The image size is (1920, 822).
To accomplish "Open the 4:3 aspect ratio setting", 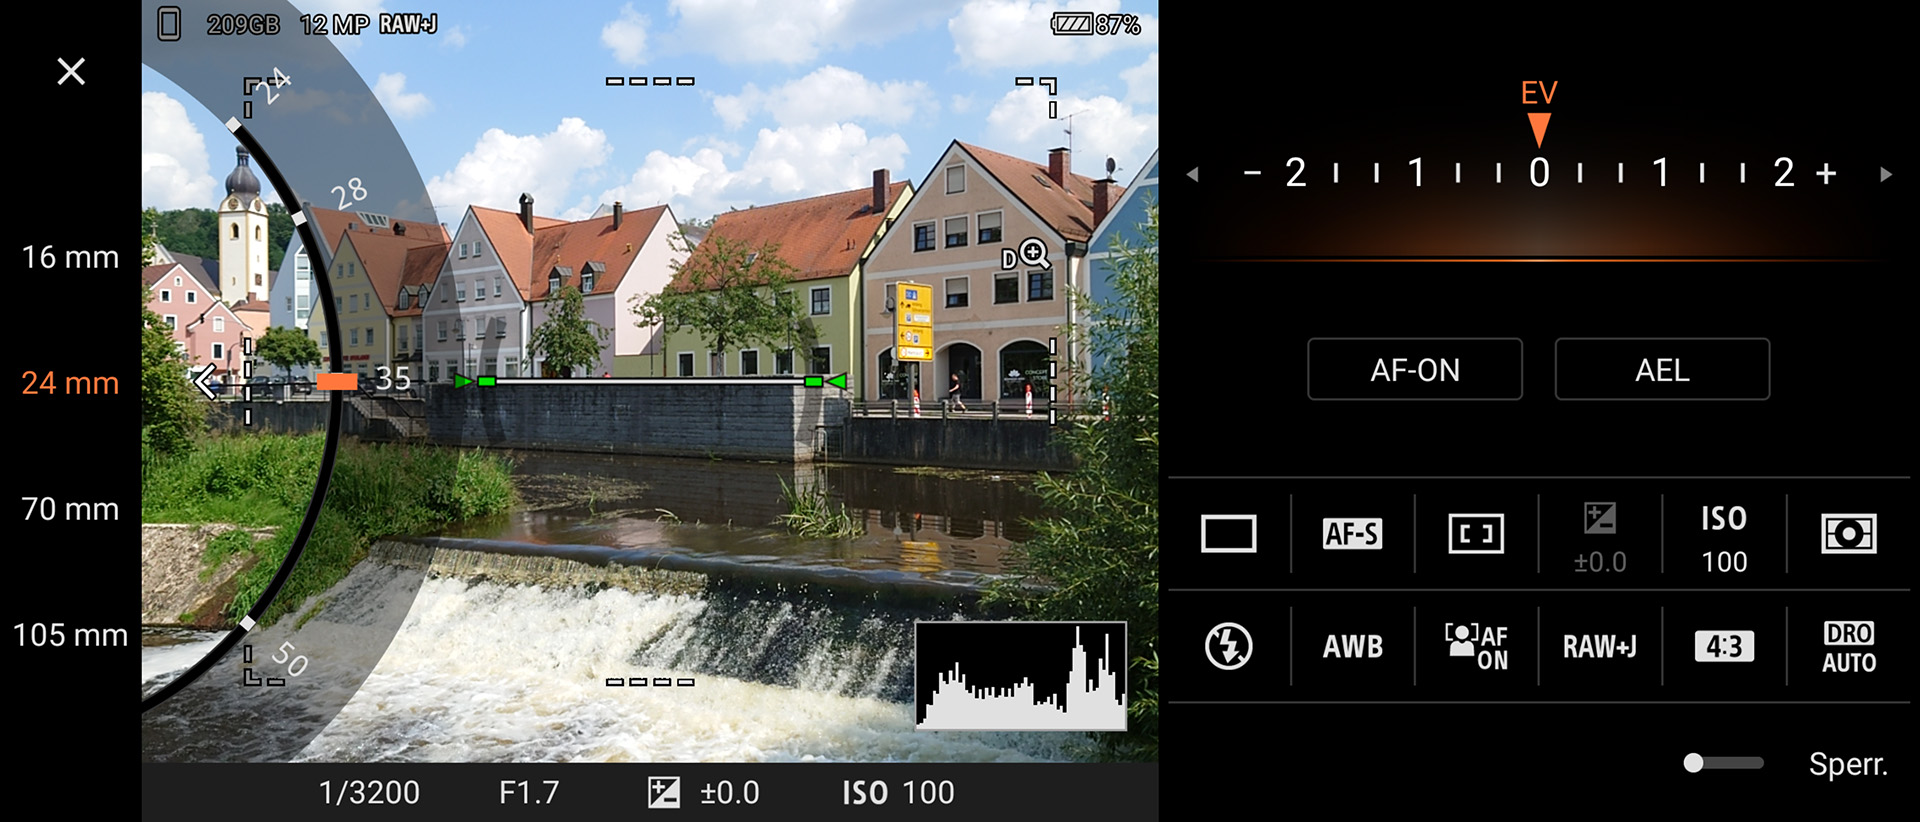I will click(1724, 646).
